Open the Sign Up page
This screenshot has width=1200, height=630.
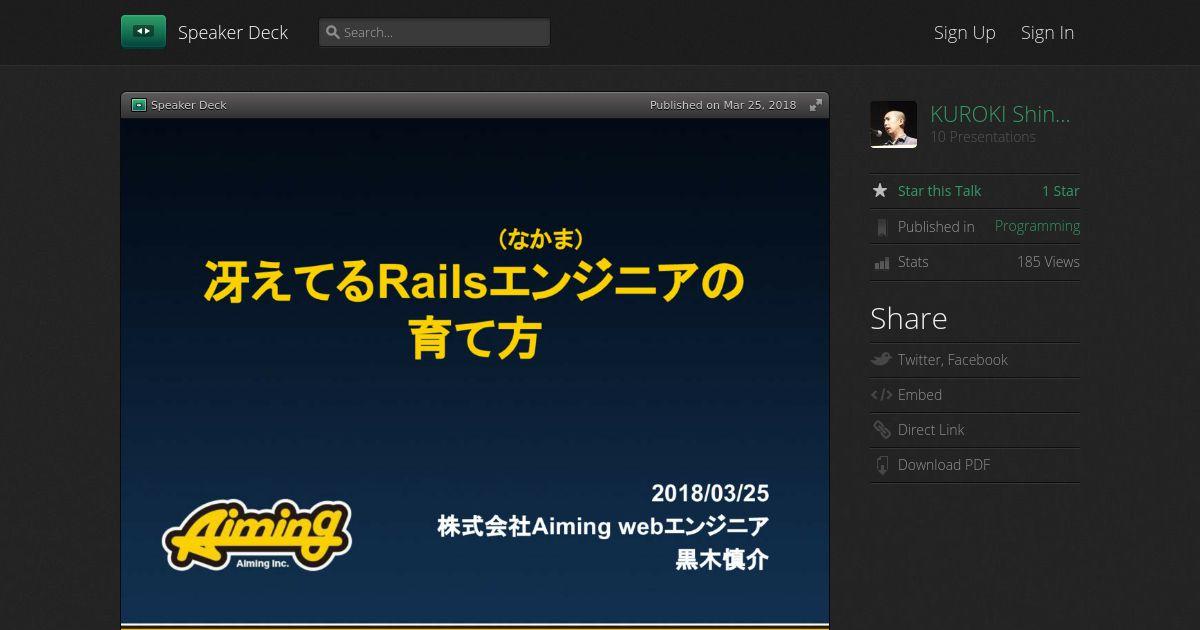click(x=965, y=32)
